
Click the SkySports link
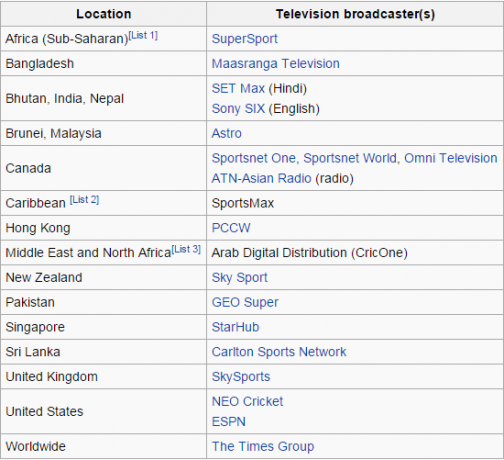coord(241,377)
